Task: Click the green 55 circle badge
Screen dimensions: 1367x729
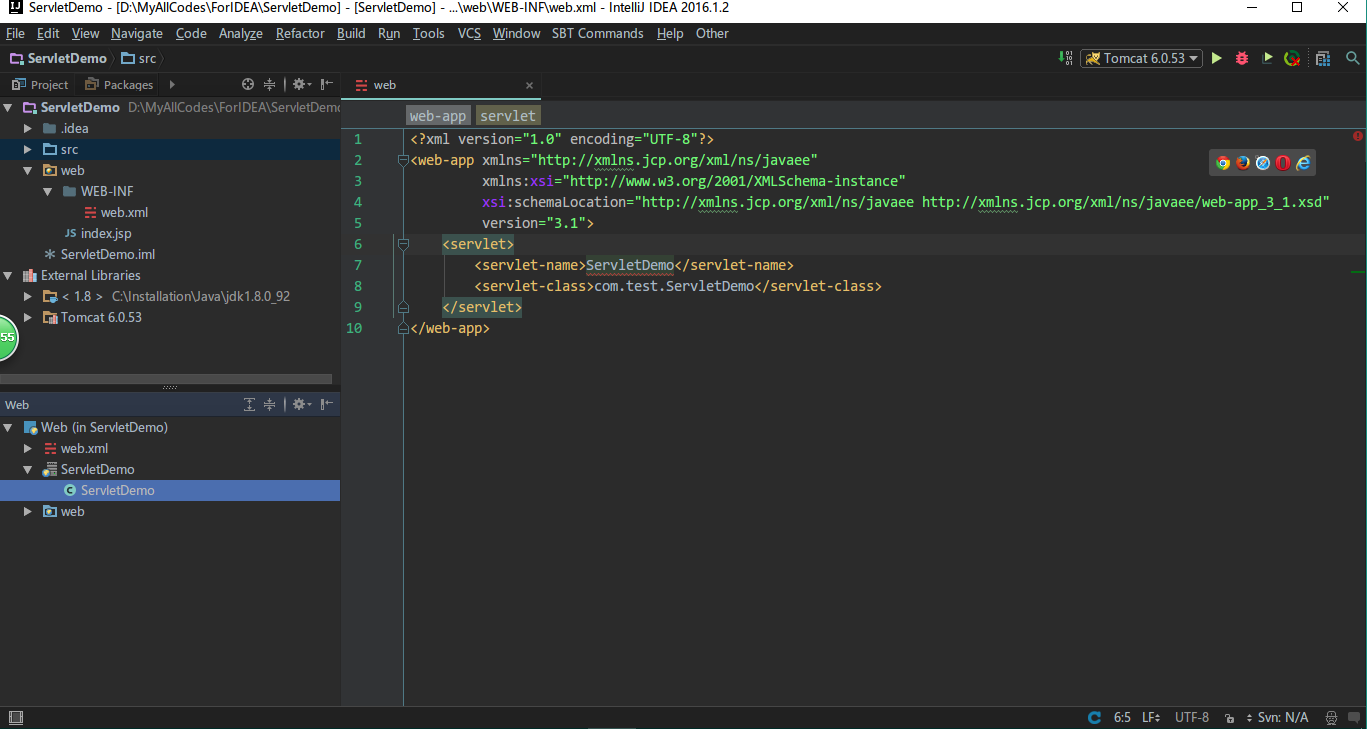Action: tap(6, 337)
